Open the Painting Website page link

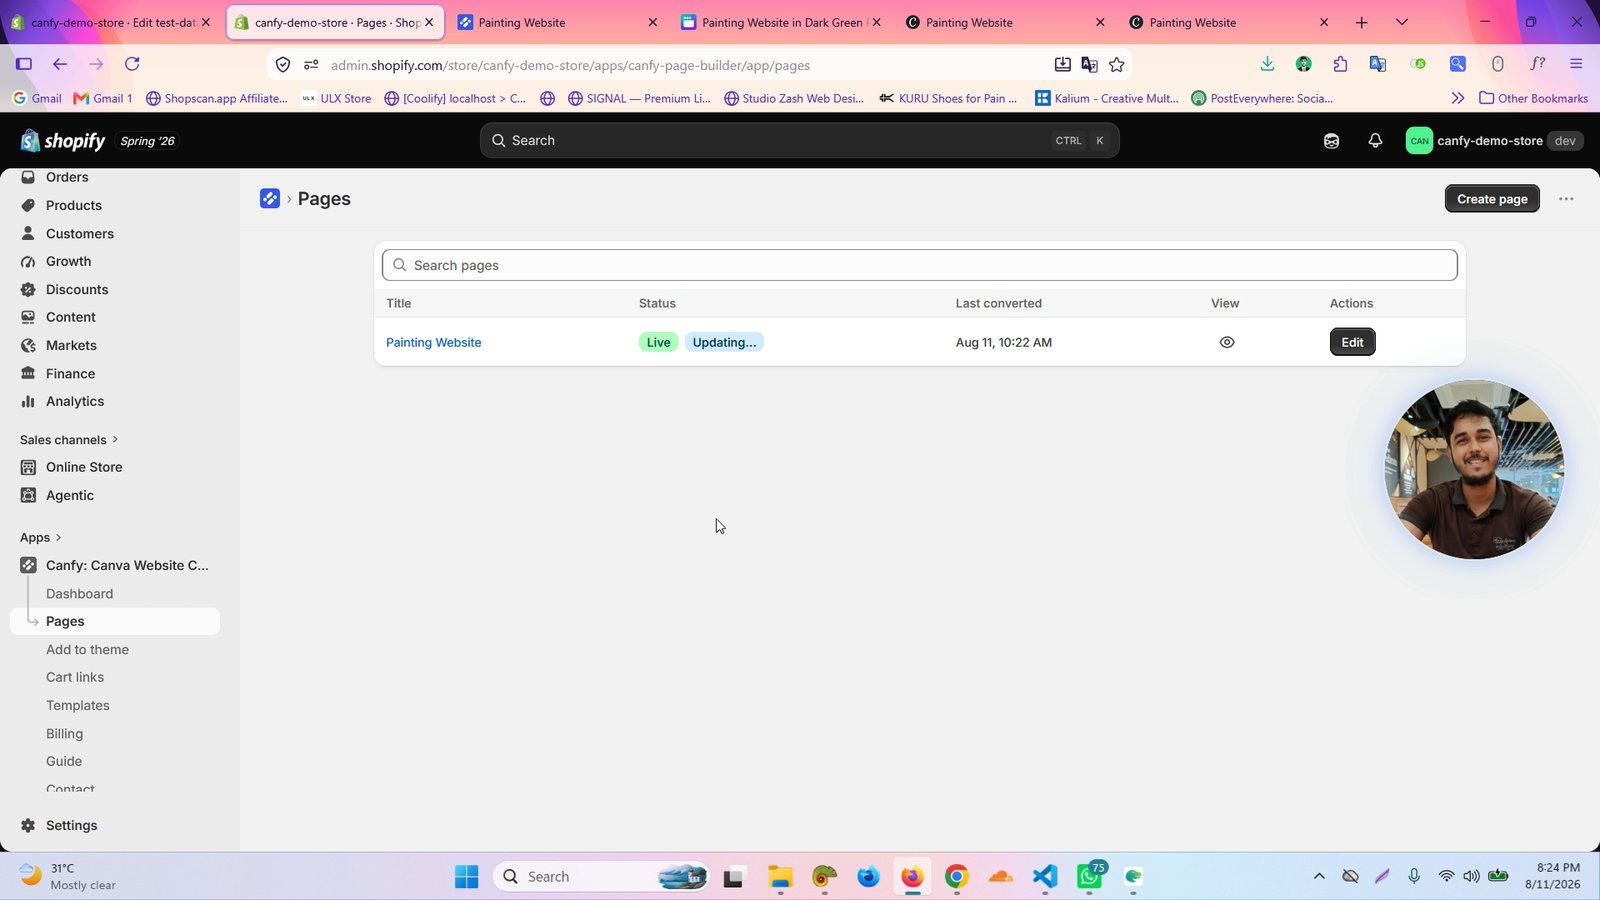[434, 342]
